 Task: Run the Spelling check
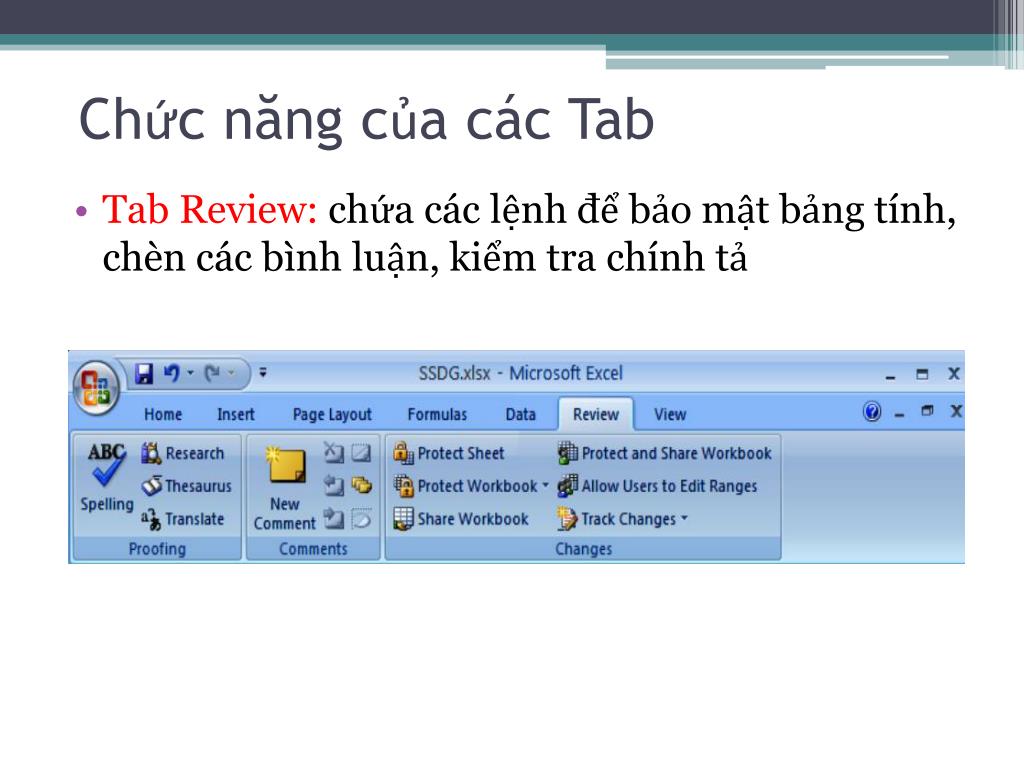click(106, 477)
